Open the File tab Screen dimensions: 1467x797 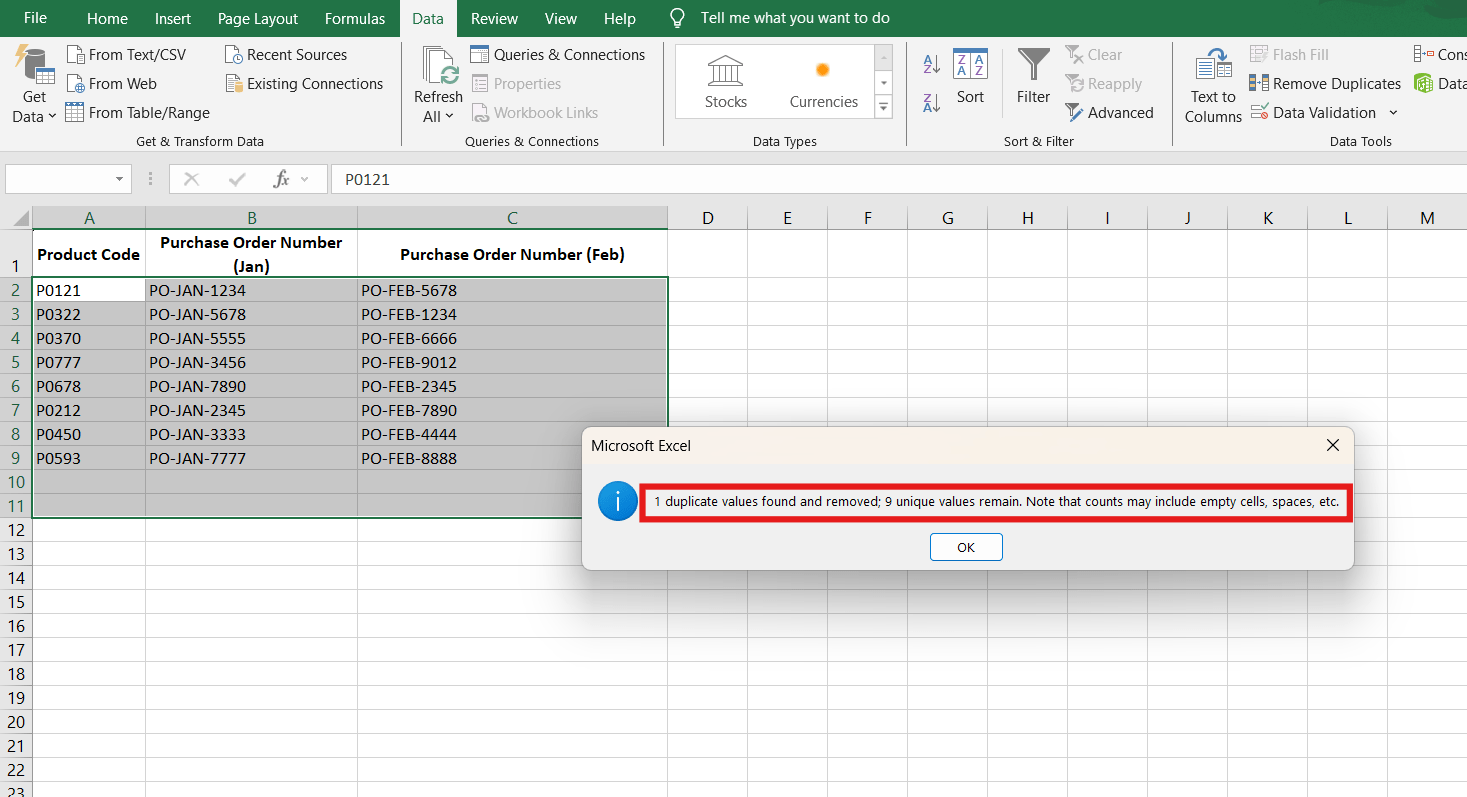point(35,18)
